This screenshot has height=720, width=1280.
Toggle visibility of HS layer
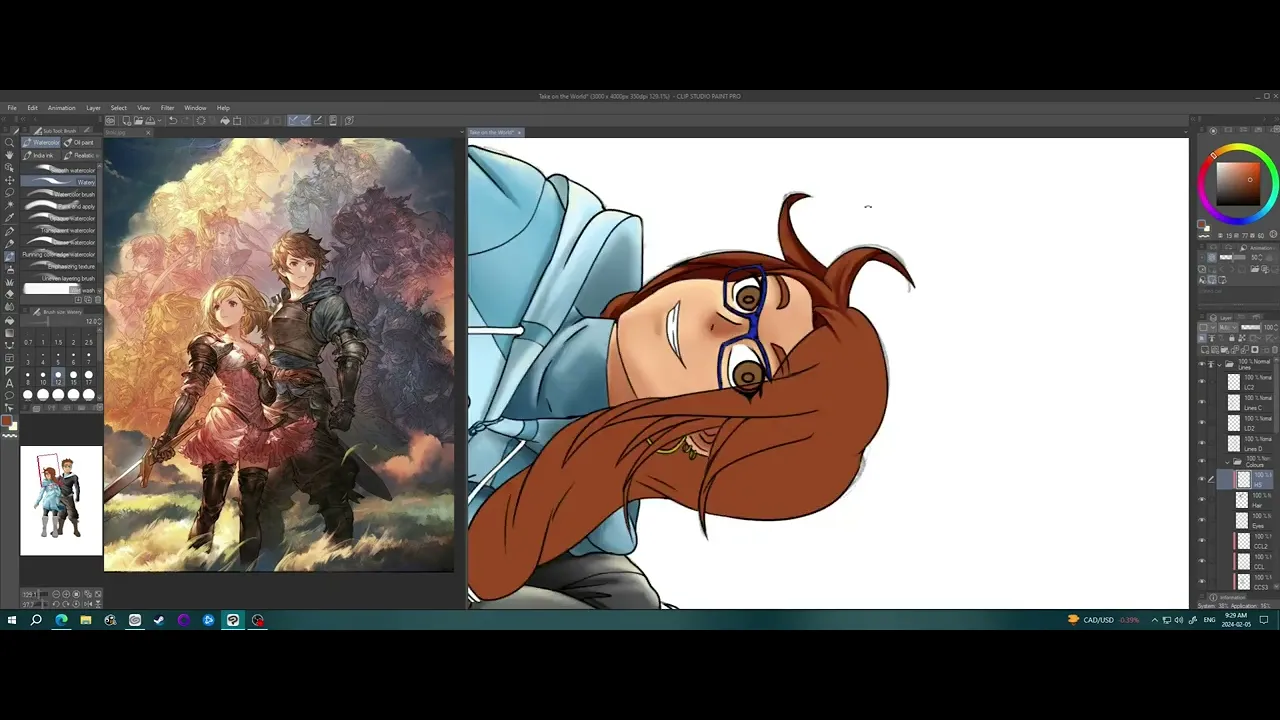click(x=1201, y=479)
